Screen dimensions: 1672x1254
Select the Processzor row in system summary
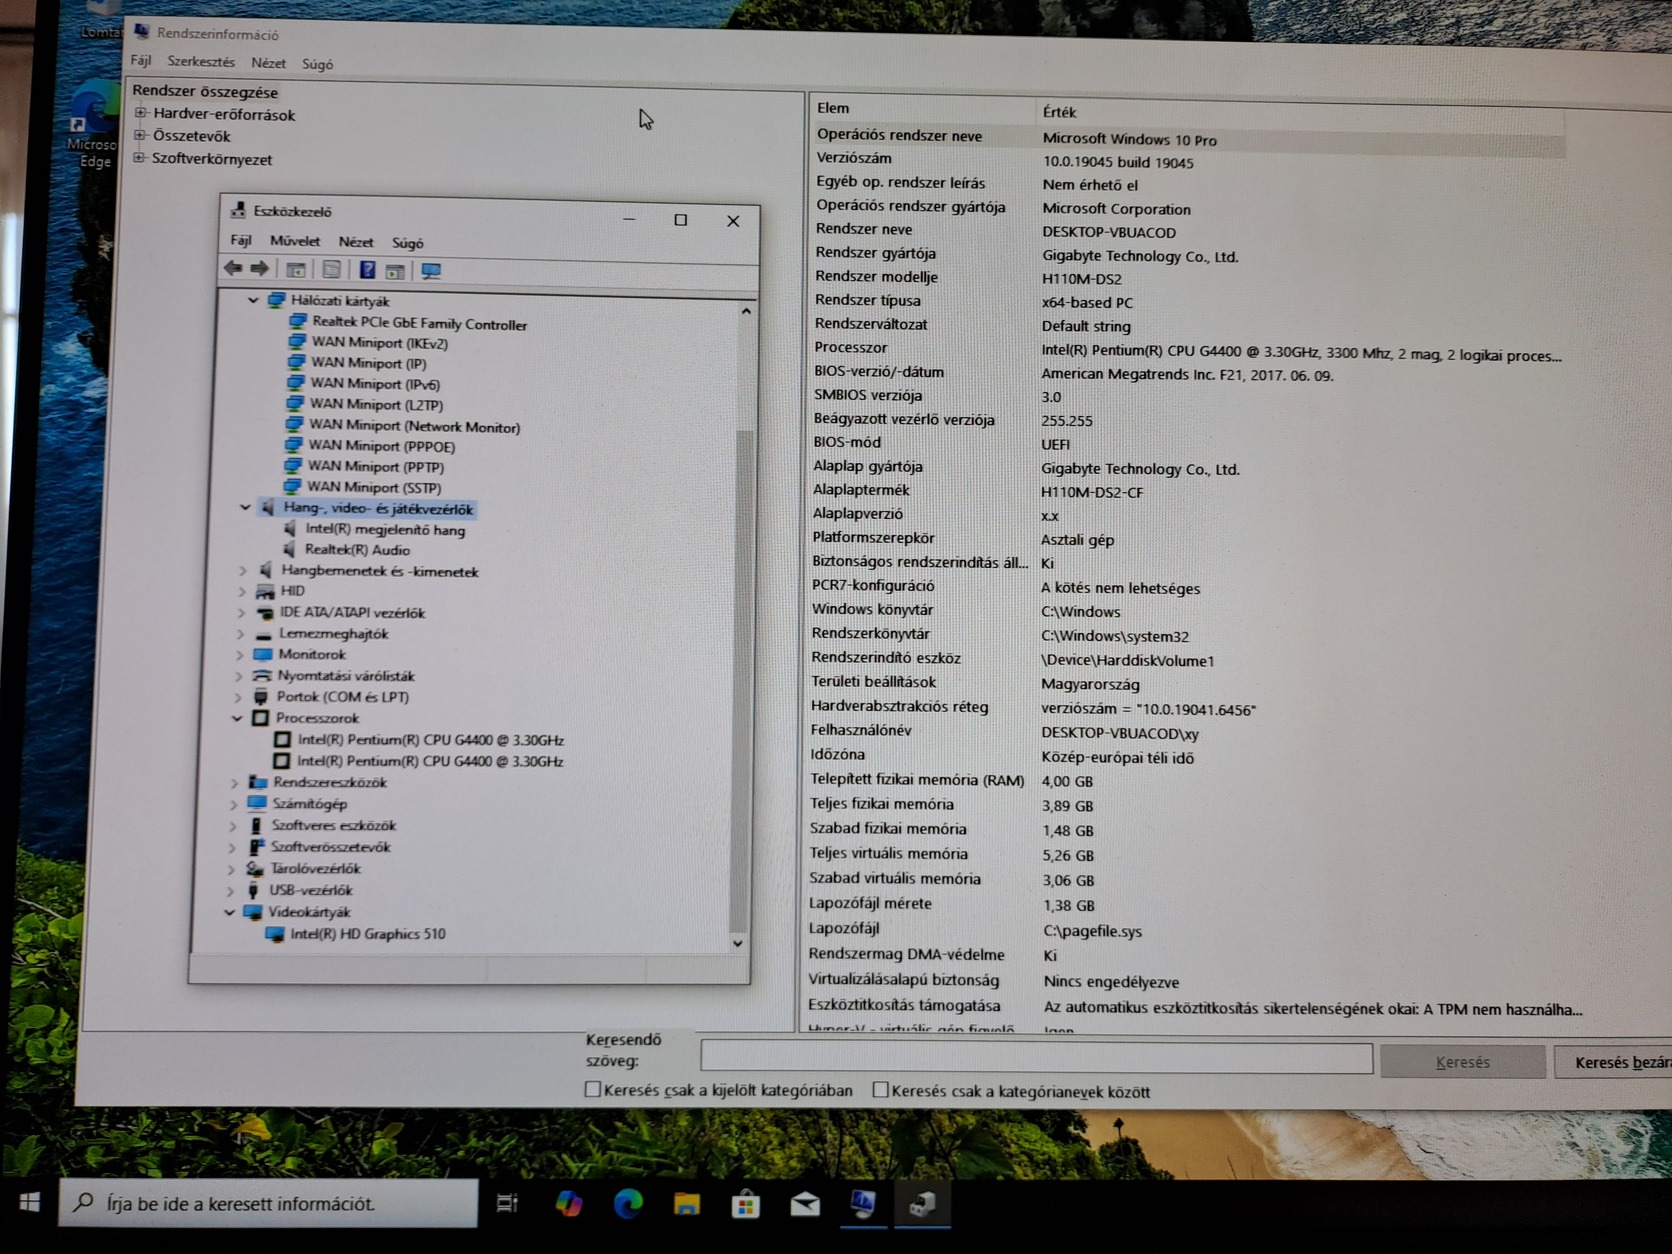pos(1188,351)
